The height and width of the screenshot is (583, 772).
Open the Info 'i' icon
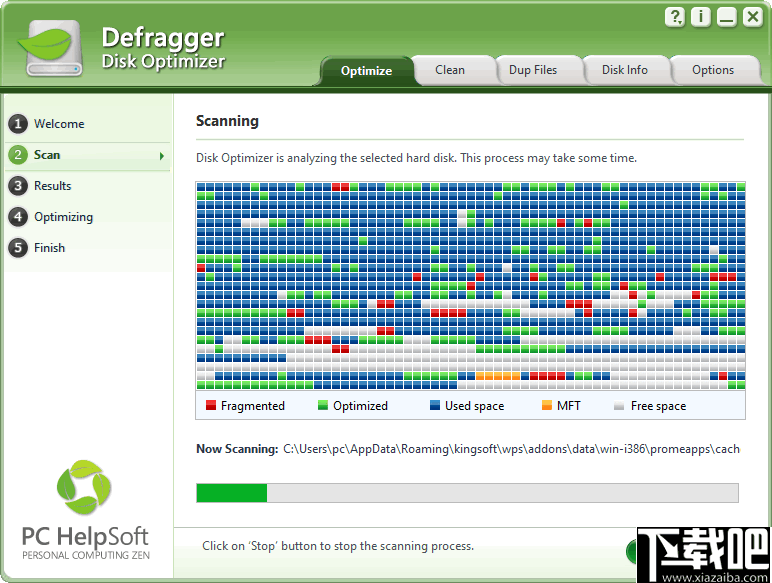pyautogui.click(x=701, y=17)
